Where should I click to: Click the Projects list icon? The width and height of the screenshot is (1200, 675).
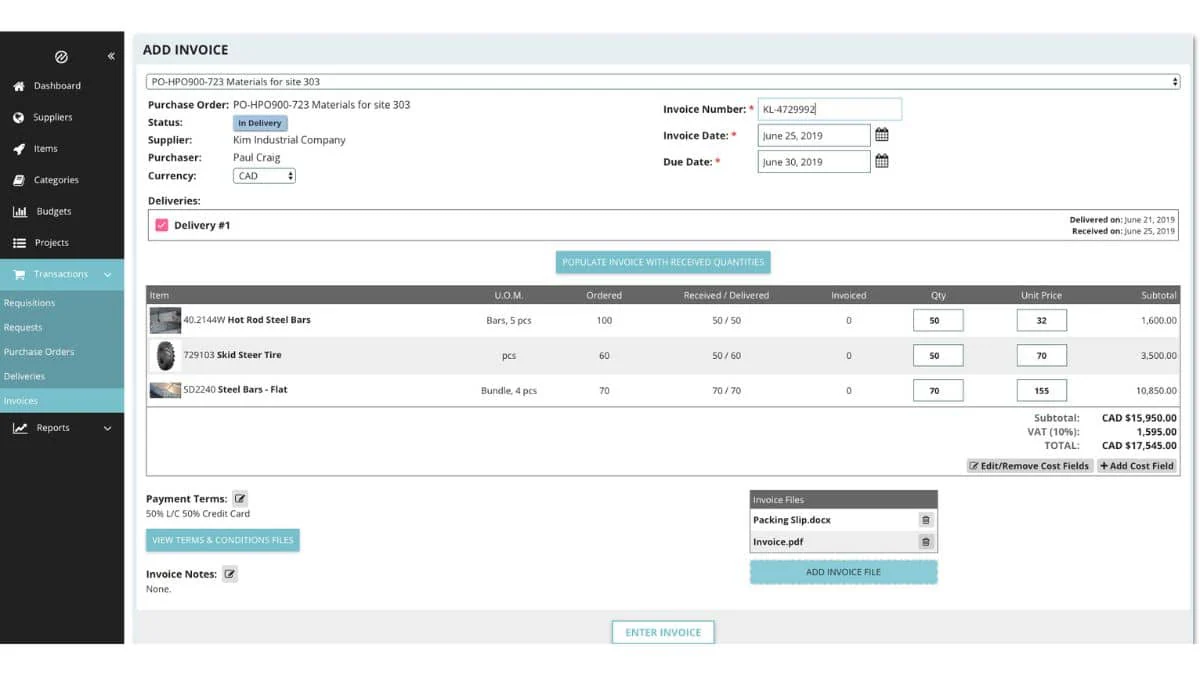(18, 243)
